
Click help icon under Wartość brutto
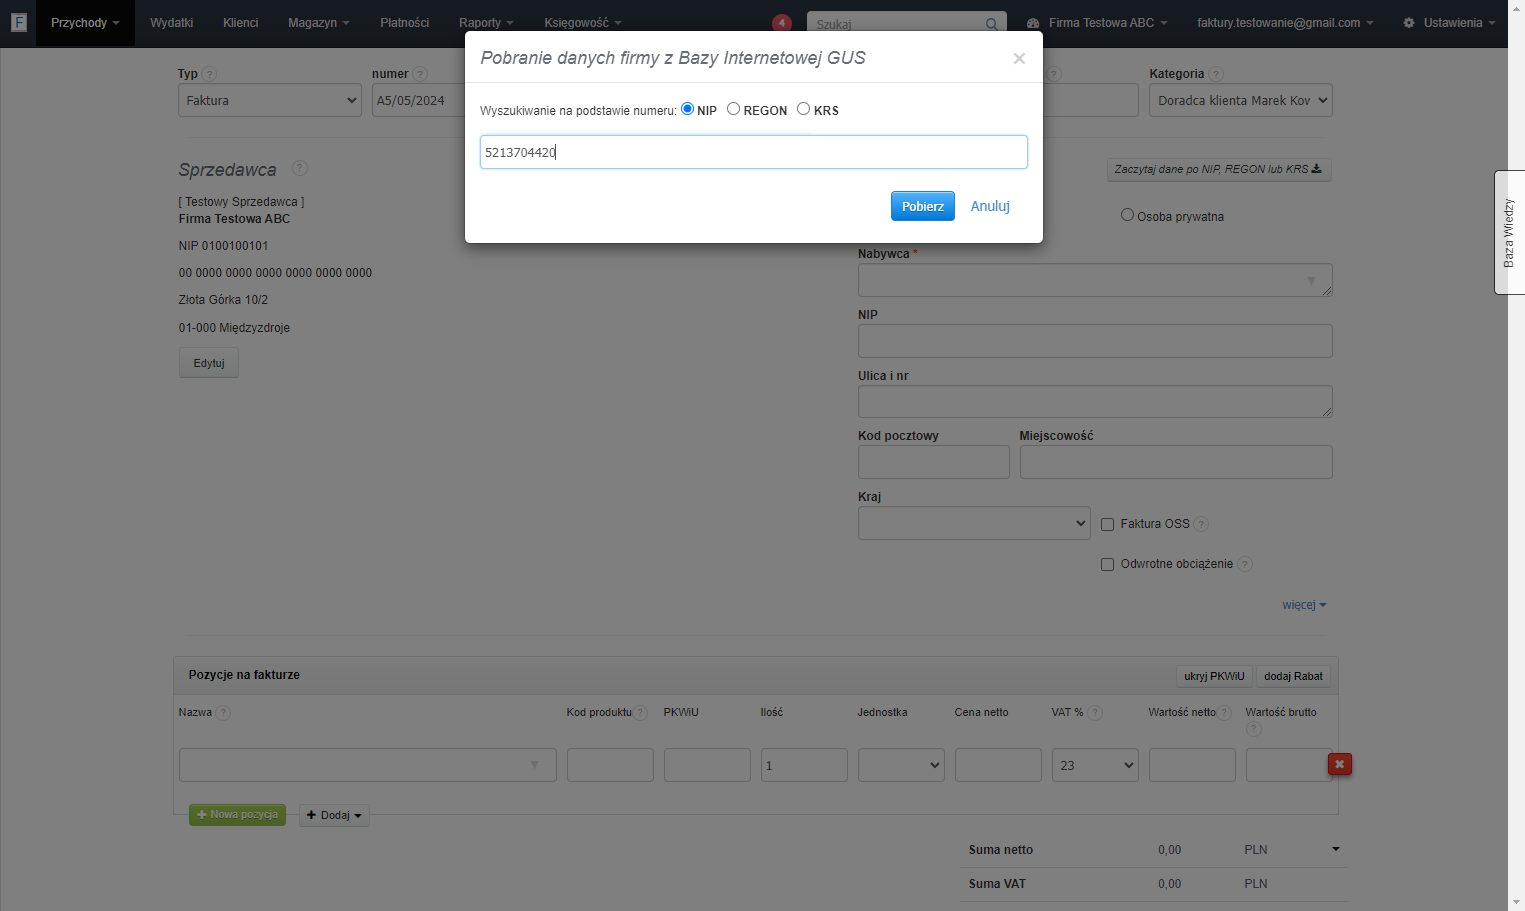tap(1254, 729)
